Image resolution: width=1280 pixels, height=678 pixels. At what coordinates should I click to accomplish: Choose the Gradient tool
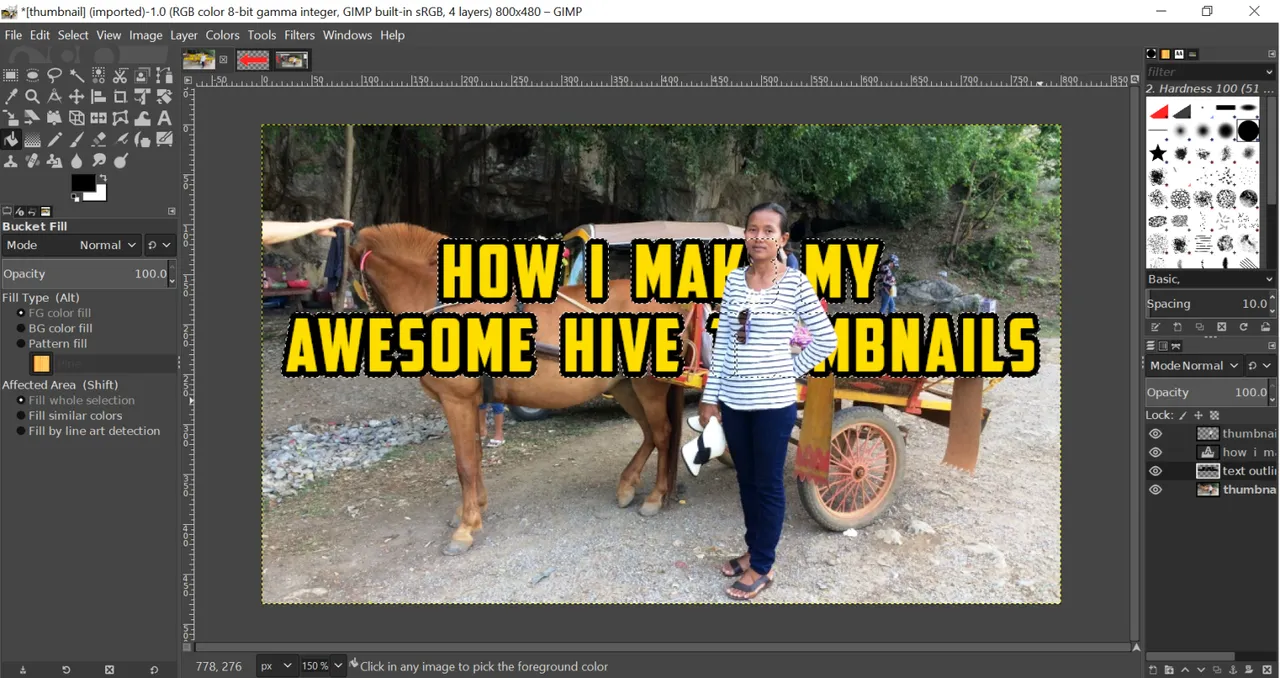(x=33, y=140)
